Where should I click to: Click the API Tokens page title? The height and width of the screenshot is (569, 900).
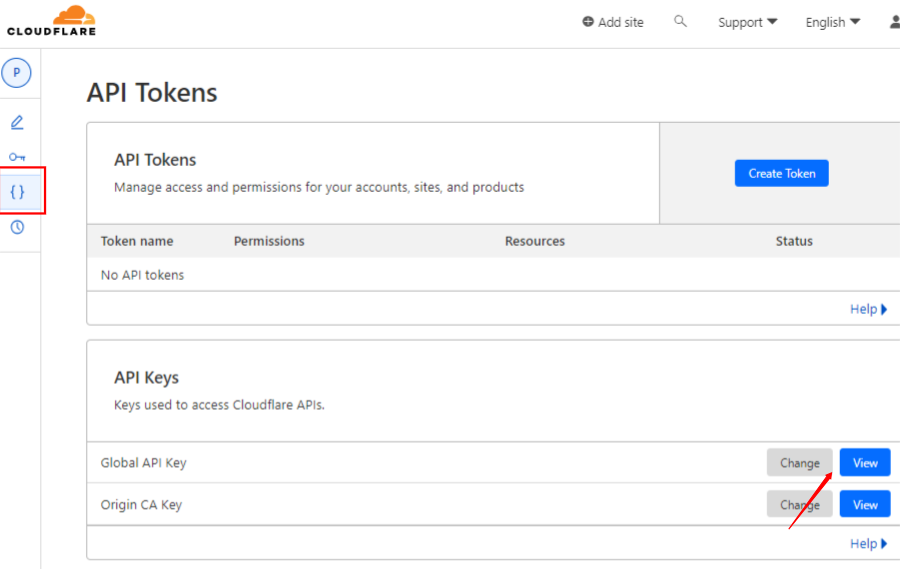tap(152, 92)
